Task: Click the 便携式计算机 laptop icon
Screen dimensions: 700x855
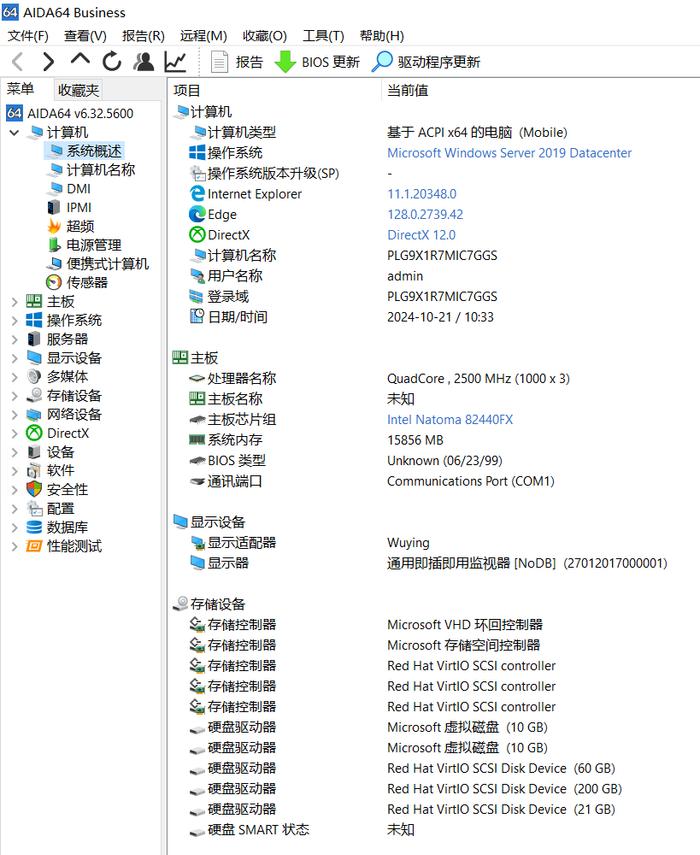Action: 54,263
